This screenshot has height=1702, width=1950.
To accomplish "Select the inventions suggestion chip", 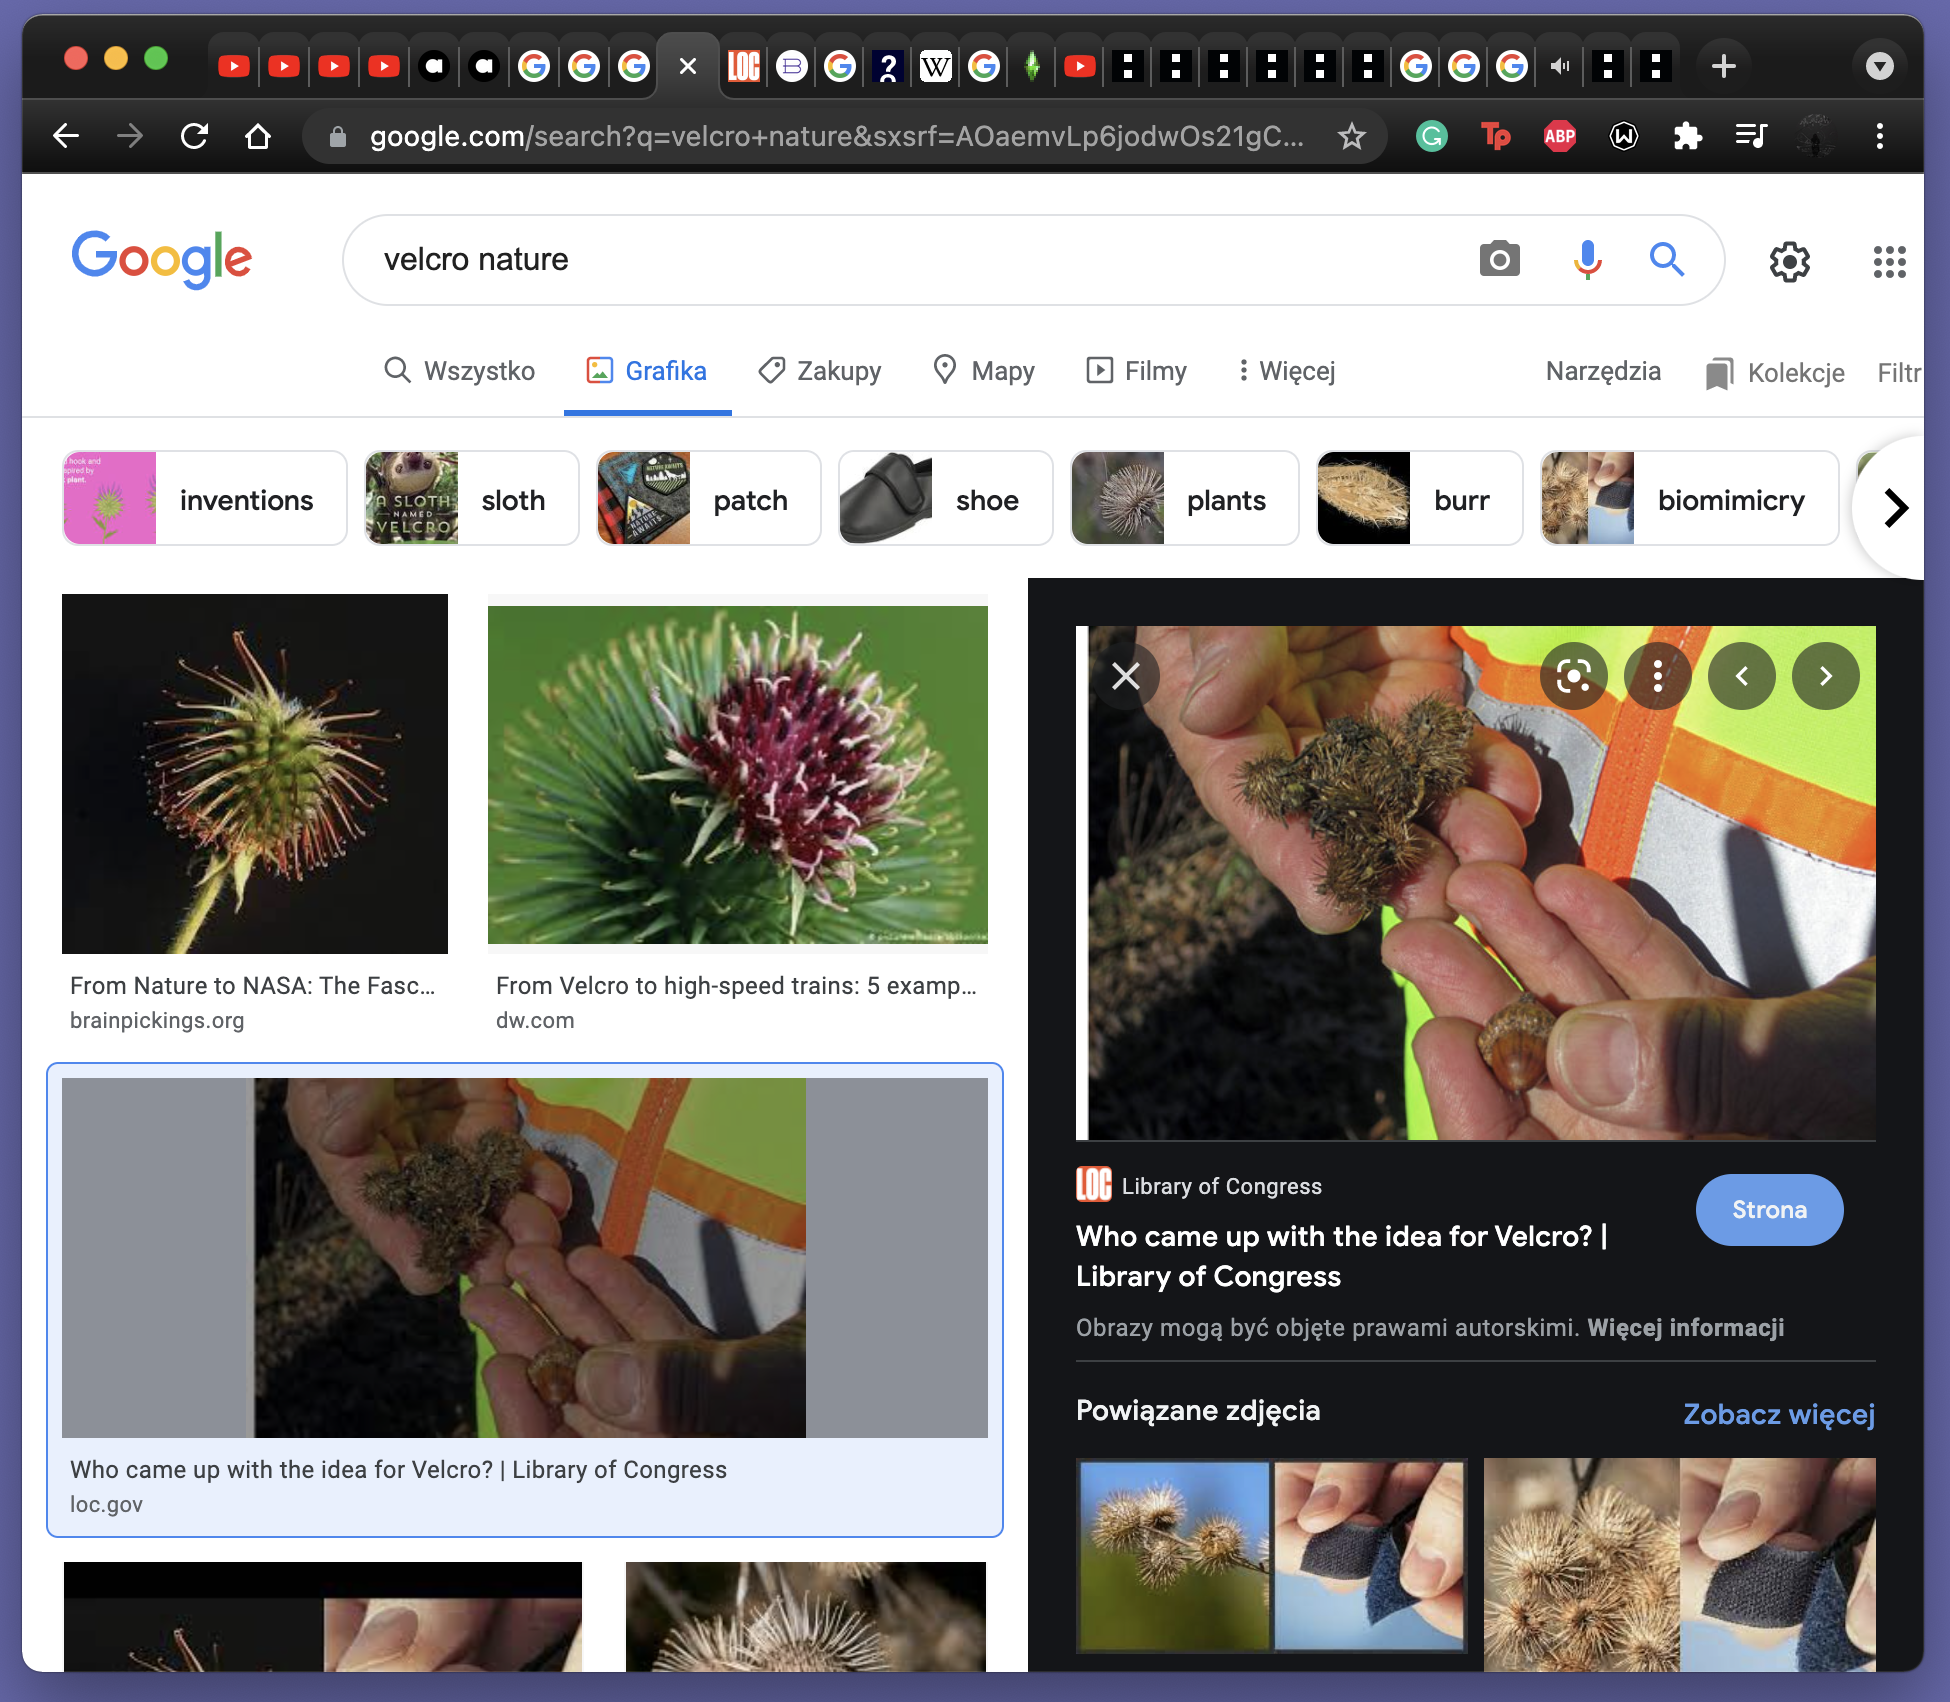I will click(x=205, y=498).
